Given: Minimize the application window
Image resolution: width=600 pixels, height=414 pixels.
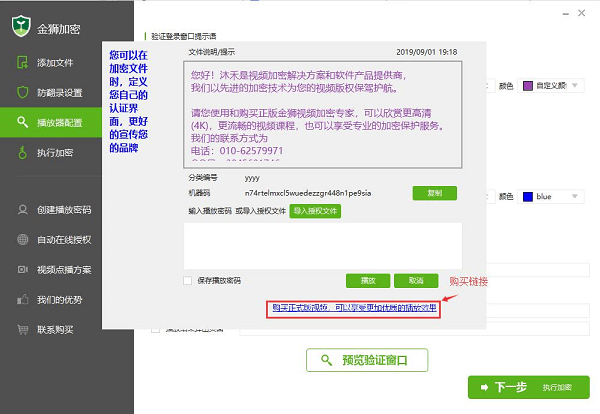Looking at the screenshot, I should (566, 14).
